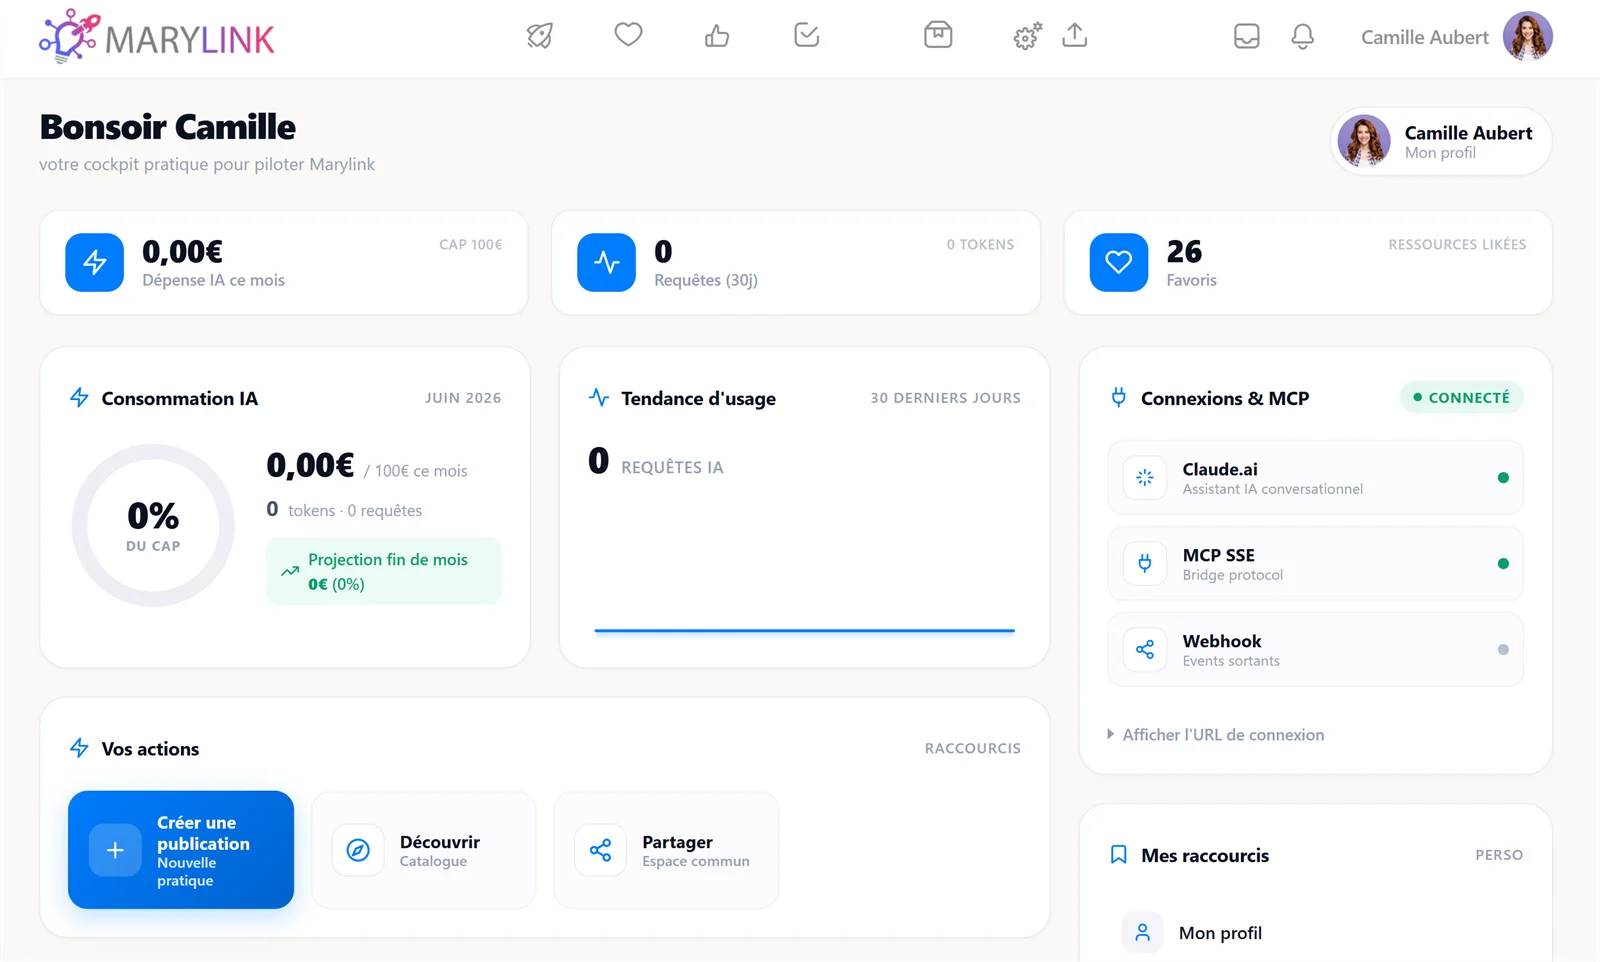Click the 'Bonsoir Camille' heading
This screenshot has width=1600, height=962.
coord(168,127)
